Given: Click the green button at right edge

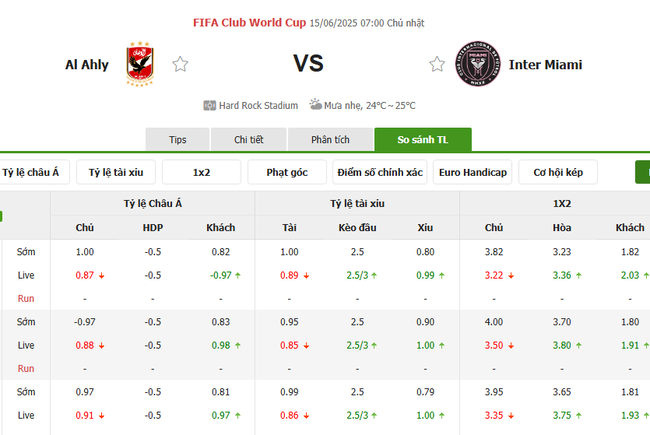Looking at the screenshot, I should 643,172.
